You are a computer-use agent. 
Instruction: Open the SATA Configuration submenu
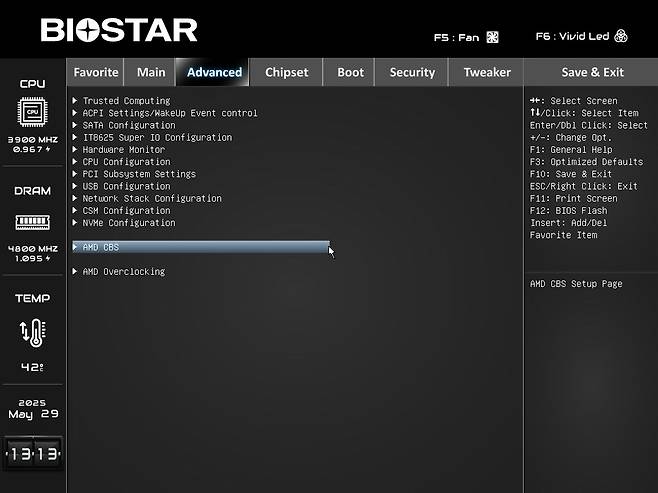coord(129,125)
